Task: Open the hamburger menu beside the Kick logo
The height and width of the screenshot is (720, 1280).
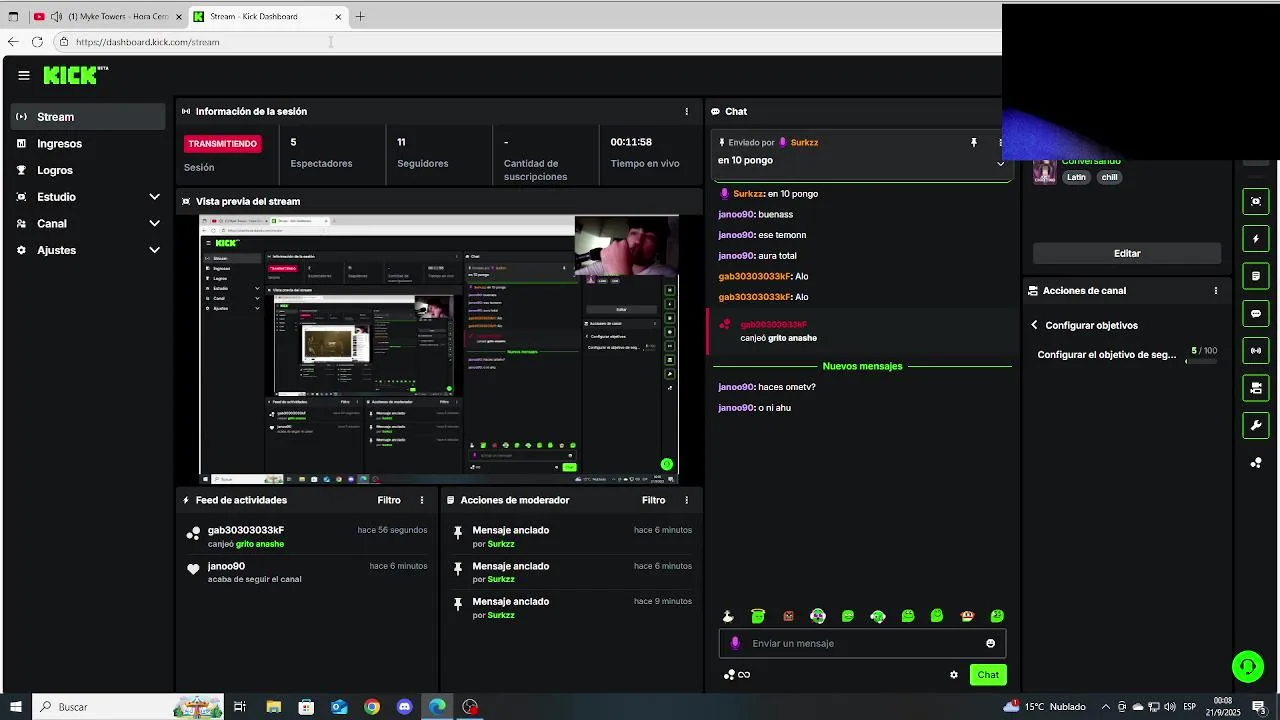Action: tap(23, 75)
